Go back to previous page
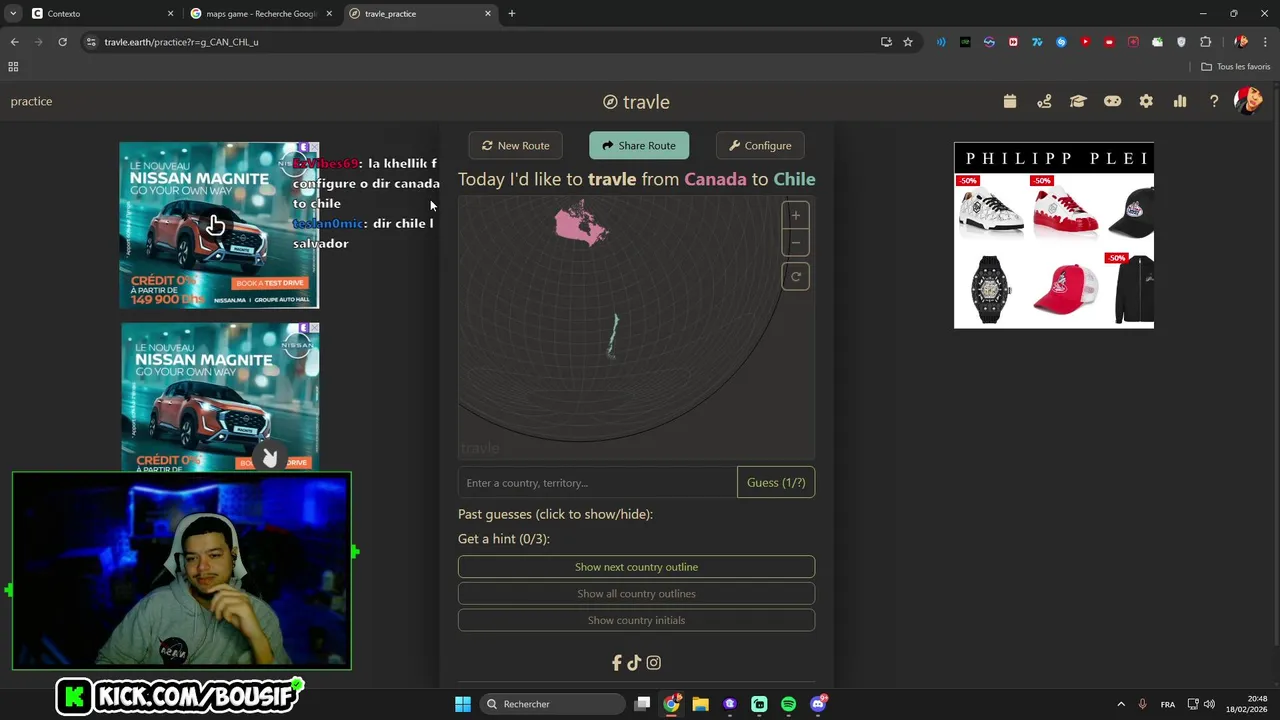 click(x=14, y=42)
